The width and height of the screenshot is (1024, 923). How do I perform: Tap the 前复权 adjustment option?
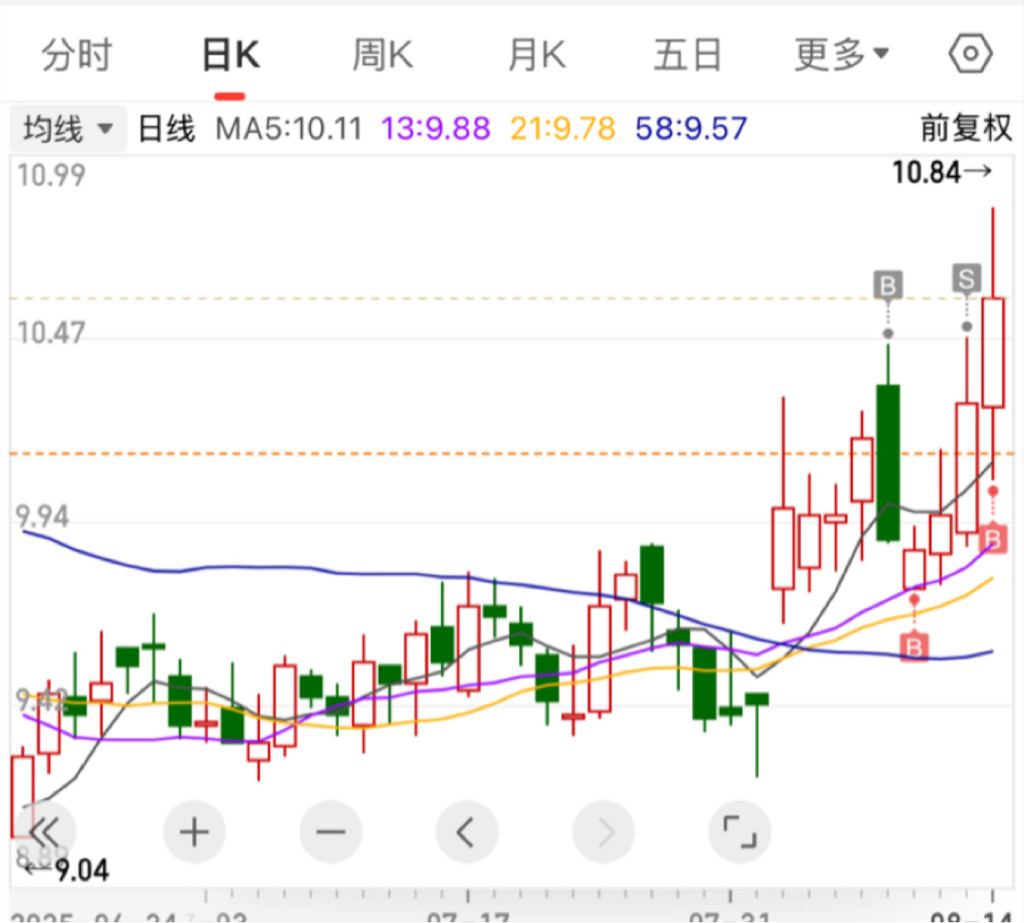(x=966, y=128)
